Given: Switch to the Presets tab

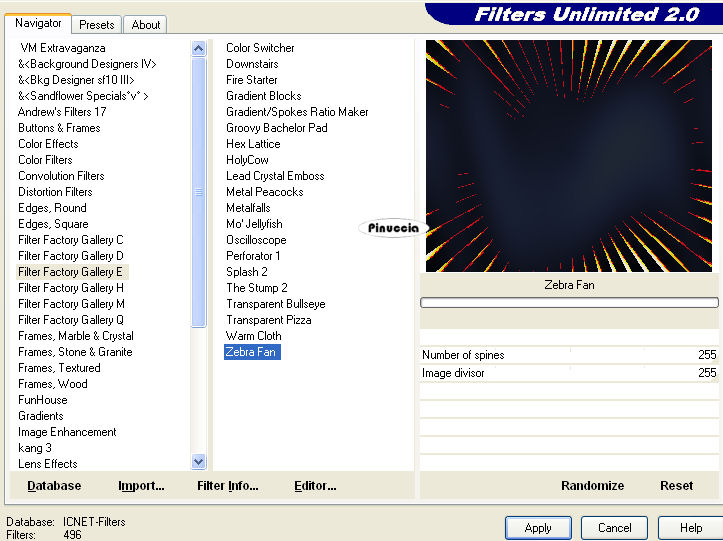Looking at the screenshot, I should point(96,25).
